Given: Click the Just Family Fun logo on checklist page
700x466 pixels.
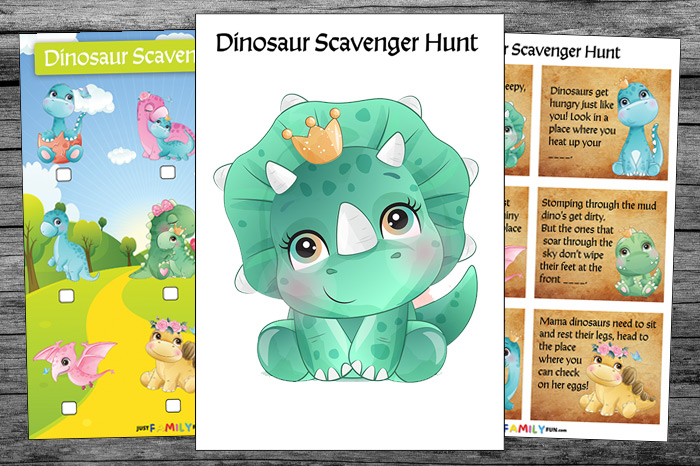Looking at the screenshot, I should (x=166, y=428).
